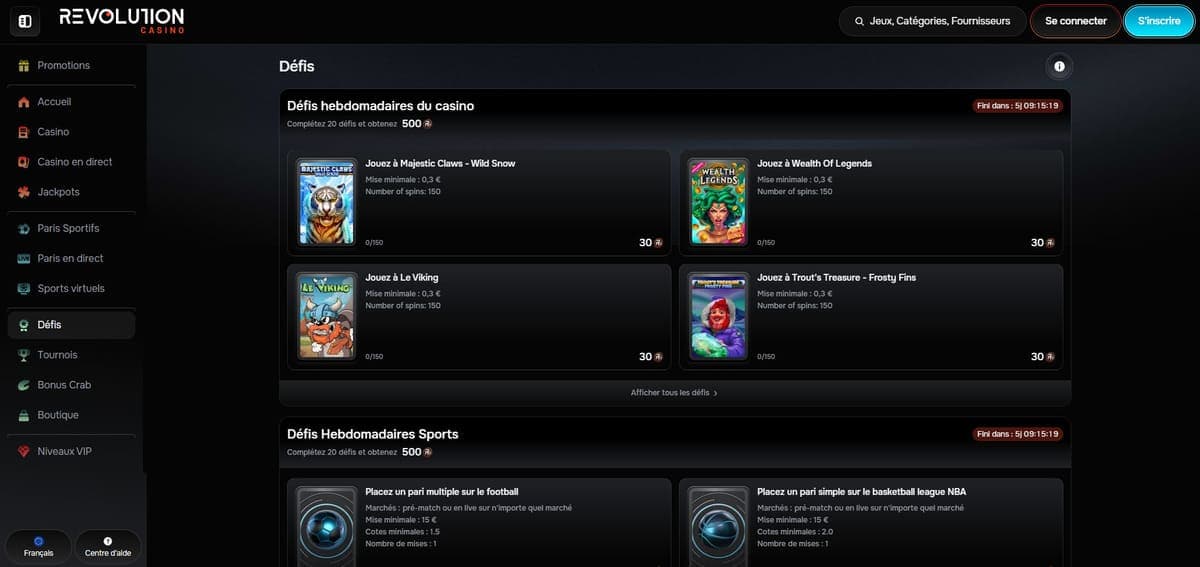
Task: Open the Trout's Treasure thumbnail
Action: [718, 316]
